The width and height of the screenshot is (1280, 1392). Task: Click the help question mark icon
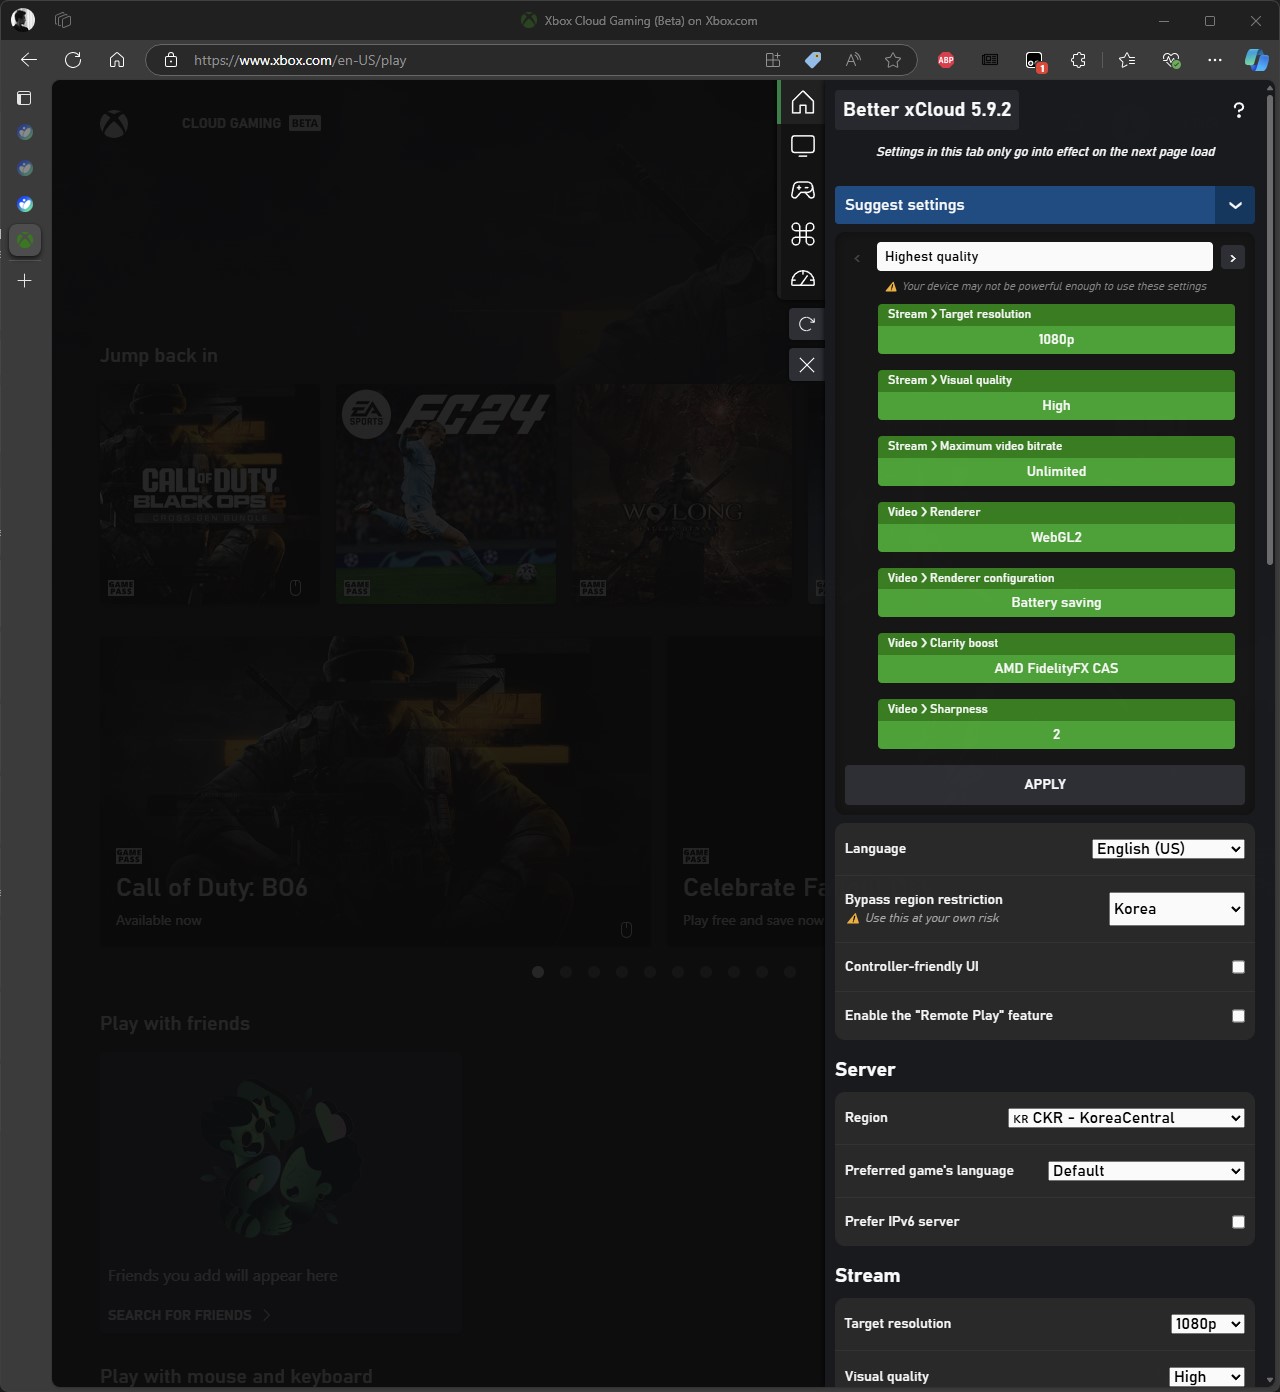1238,110
